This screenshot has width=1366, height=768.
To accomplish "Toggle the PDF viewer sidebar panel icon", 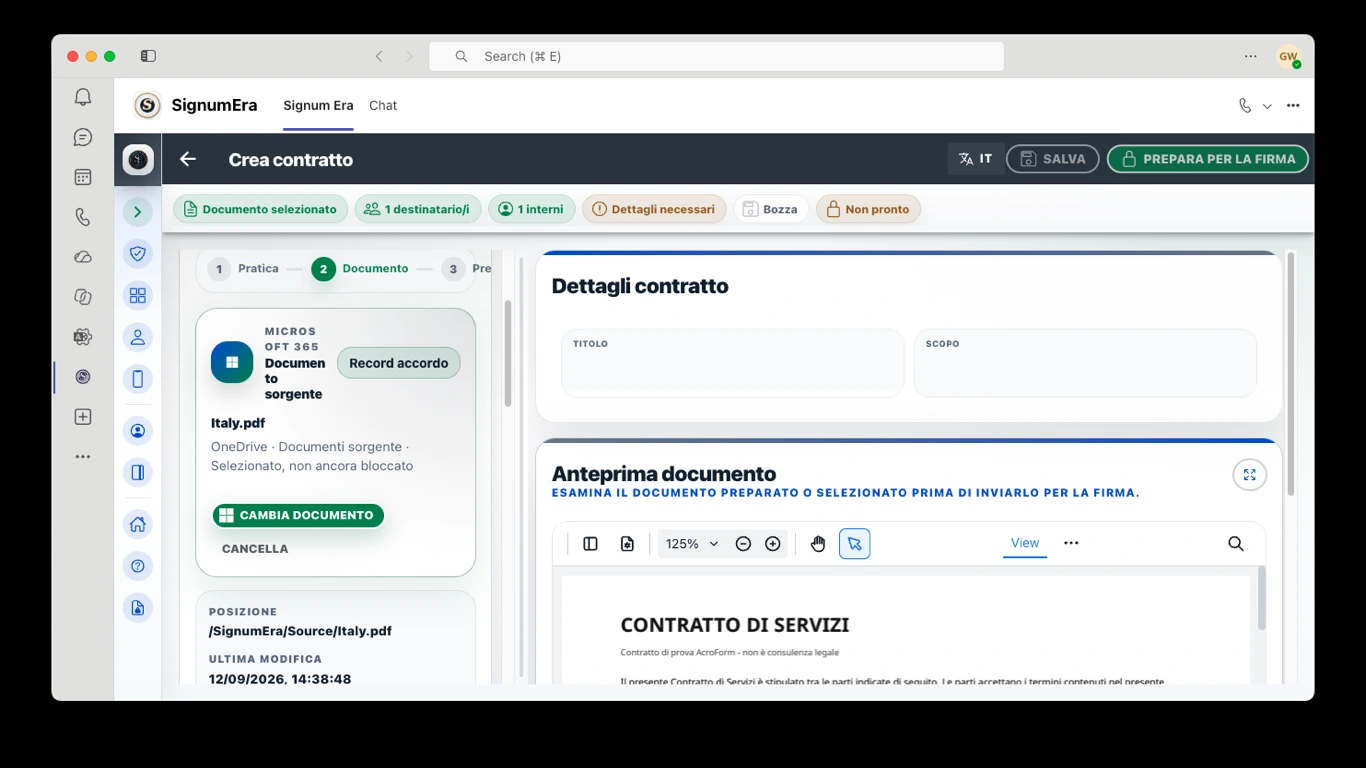I will pos(590,544).
